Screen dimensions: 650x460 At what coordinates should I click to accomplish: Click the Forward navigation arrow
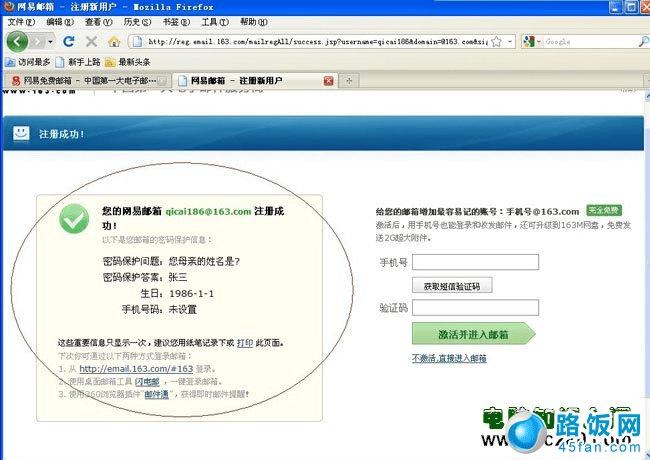(x=37, y=41)
